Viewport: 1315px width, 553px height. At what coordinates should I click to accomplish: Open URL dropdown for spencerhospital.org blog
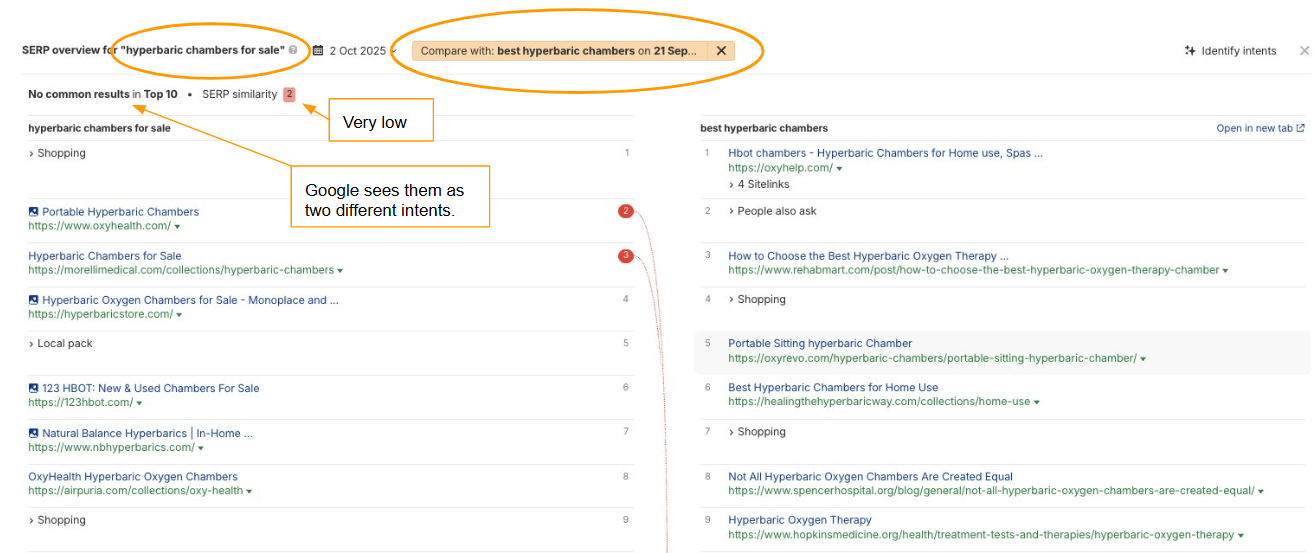click(1261, 492)
